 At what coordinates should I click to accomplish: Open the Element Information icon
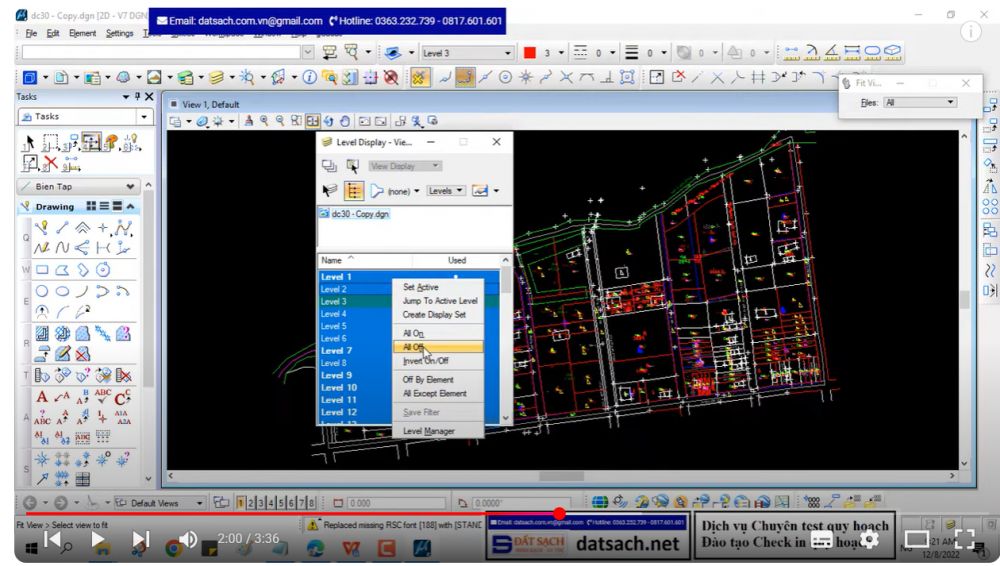(x=309, y=78)
